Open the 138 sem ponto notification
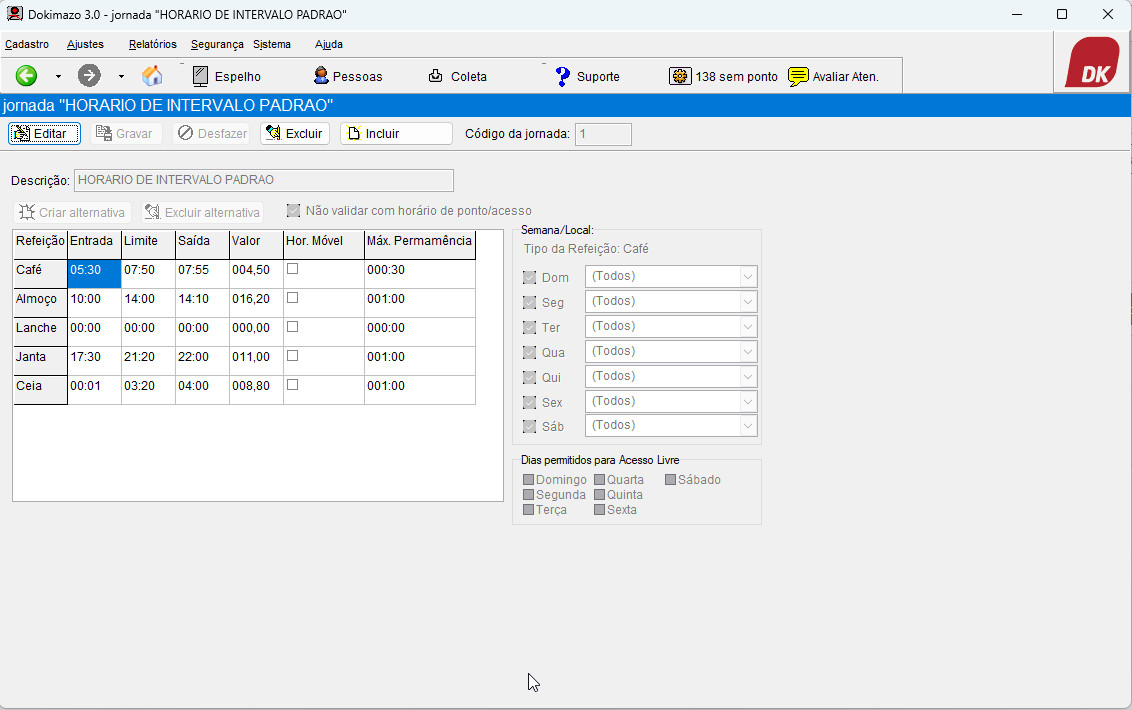Image resolution: width=1132 pixels, height=710 pixels. (x=724, y=76)
